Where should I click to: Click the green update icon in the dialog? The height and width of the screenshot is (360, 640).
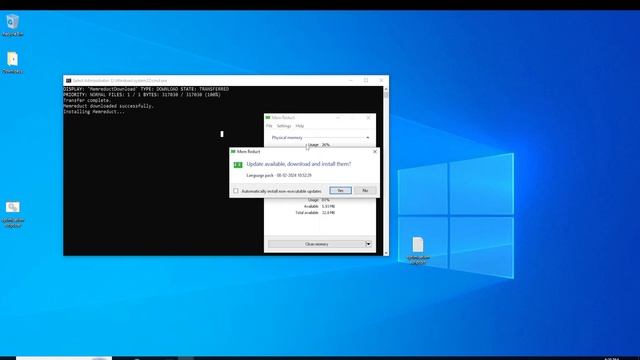coord(238,164)
